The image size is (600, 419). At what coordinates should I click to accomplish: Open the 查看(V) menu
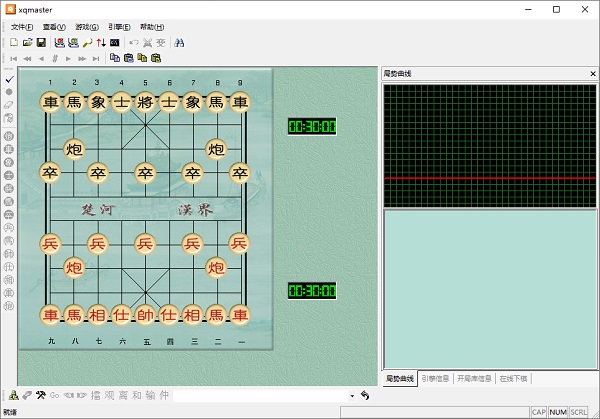54,27
